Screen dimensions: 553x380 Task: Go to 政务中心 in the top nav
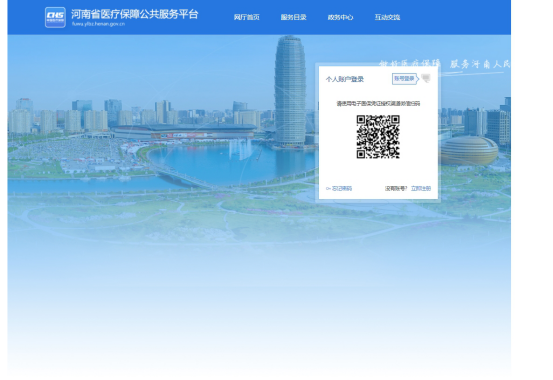pos(340,17)
